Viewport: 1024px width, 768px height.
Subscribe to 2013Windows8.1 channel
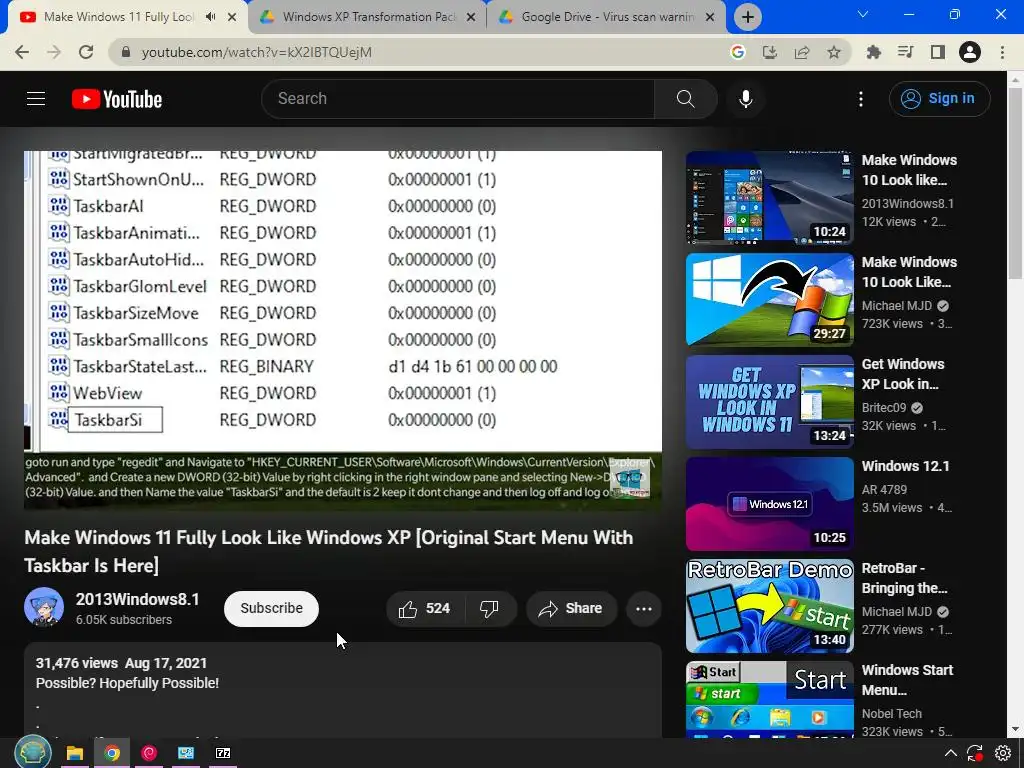271,608
